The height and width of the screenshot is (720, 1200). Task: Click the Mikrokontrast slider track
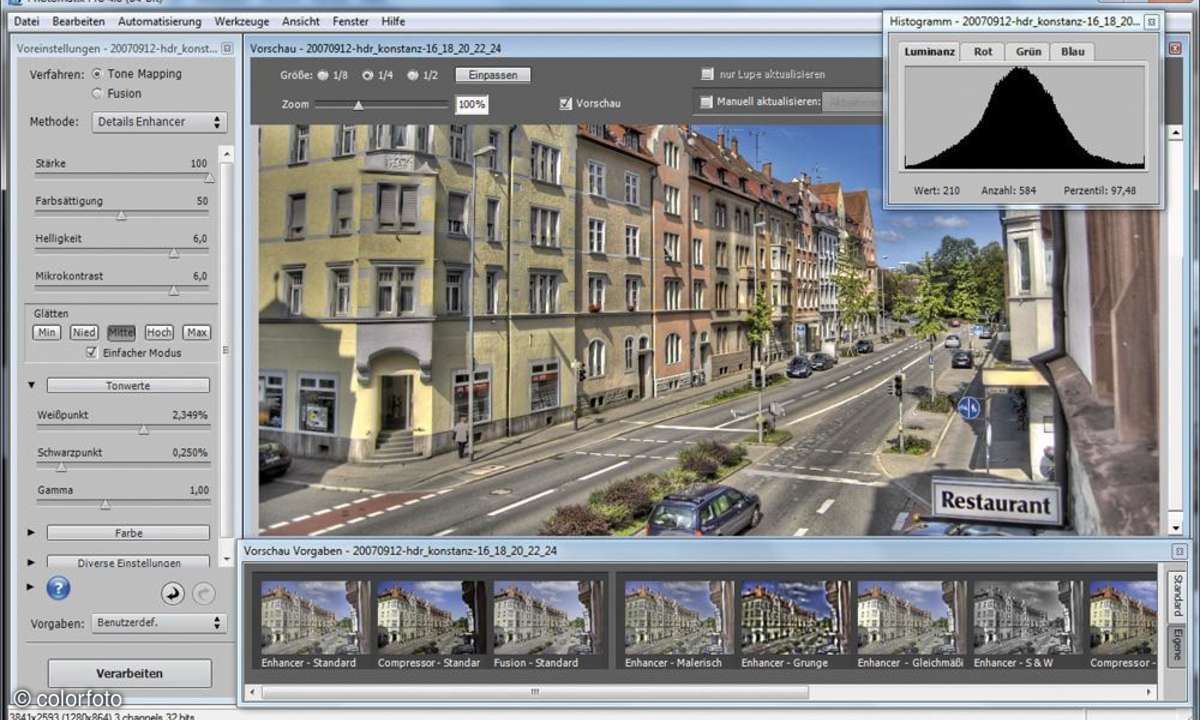pos(123,290)
